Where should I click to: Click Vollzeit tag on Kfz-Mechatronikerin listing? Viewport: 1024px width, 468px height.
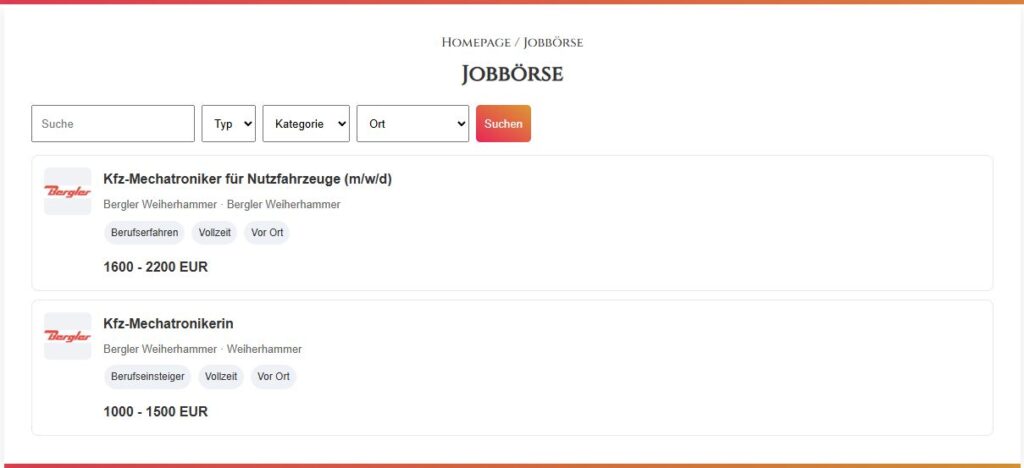coord(220,377)
